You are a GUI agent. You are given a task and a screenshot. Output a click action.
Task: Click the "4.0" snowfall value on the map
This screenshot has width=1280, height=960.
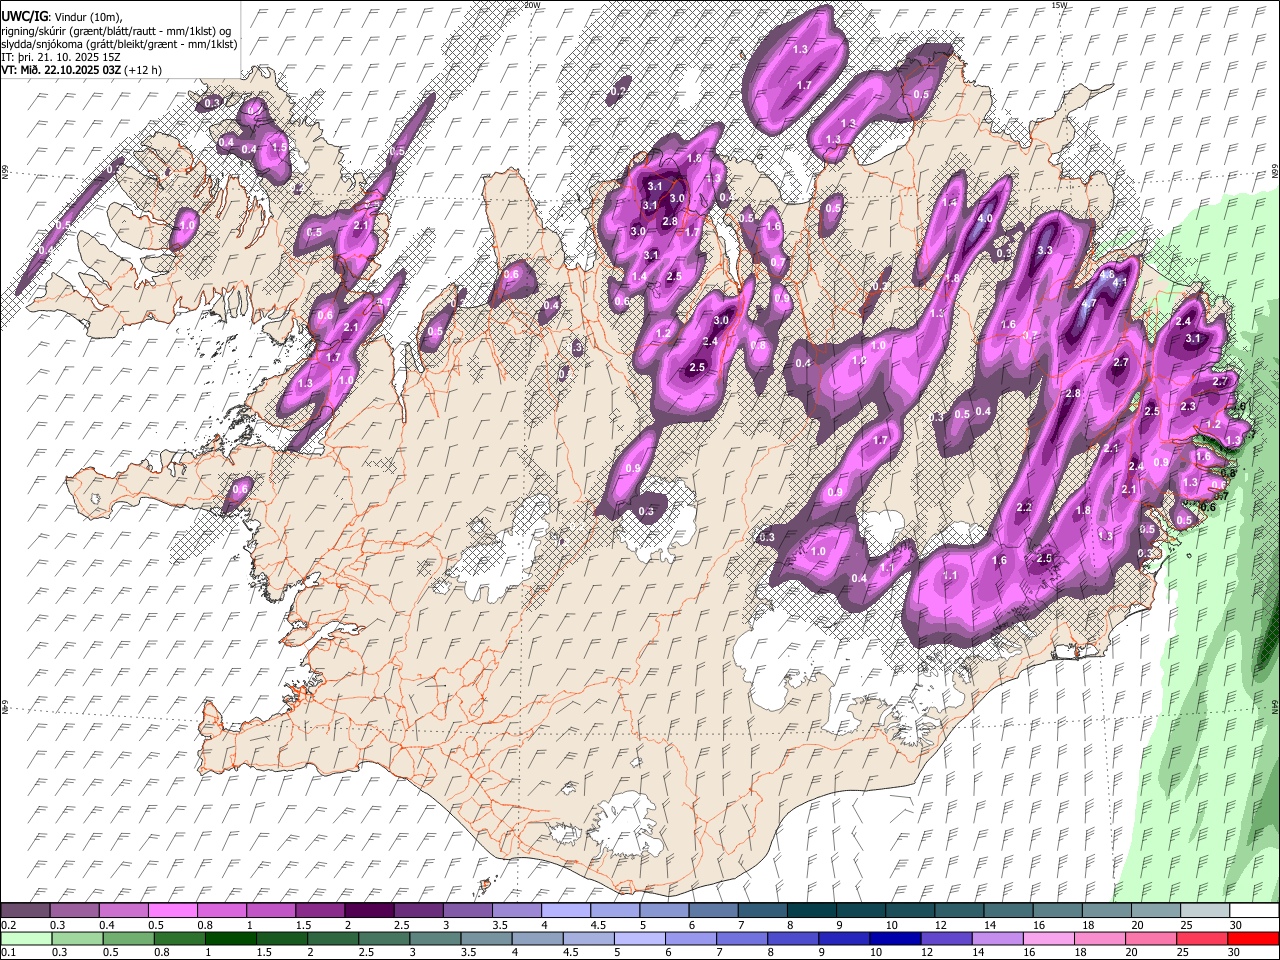pyautogui.click(x=985, y=218)
